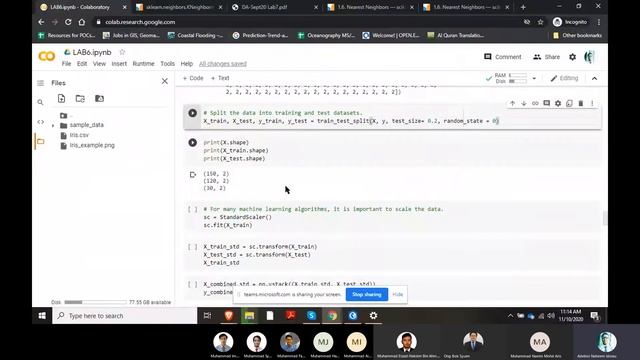The image size is (640, 360).
Task: Move cell up arrow icon
Action: click(512, 103)
